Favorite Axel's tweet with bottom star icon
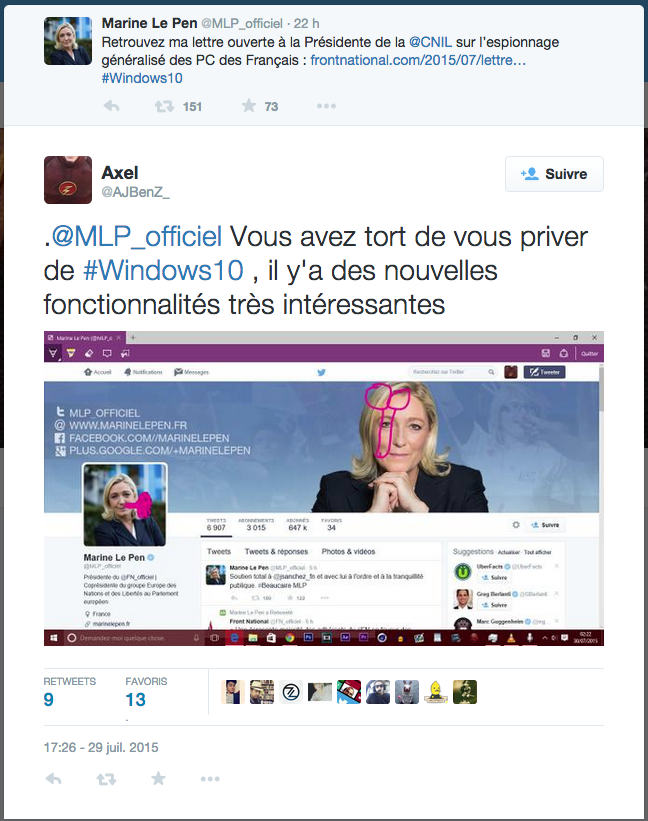 158,779
